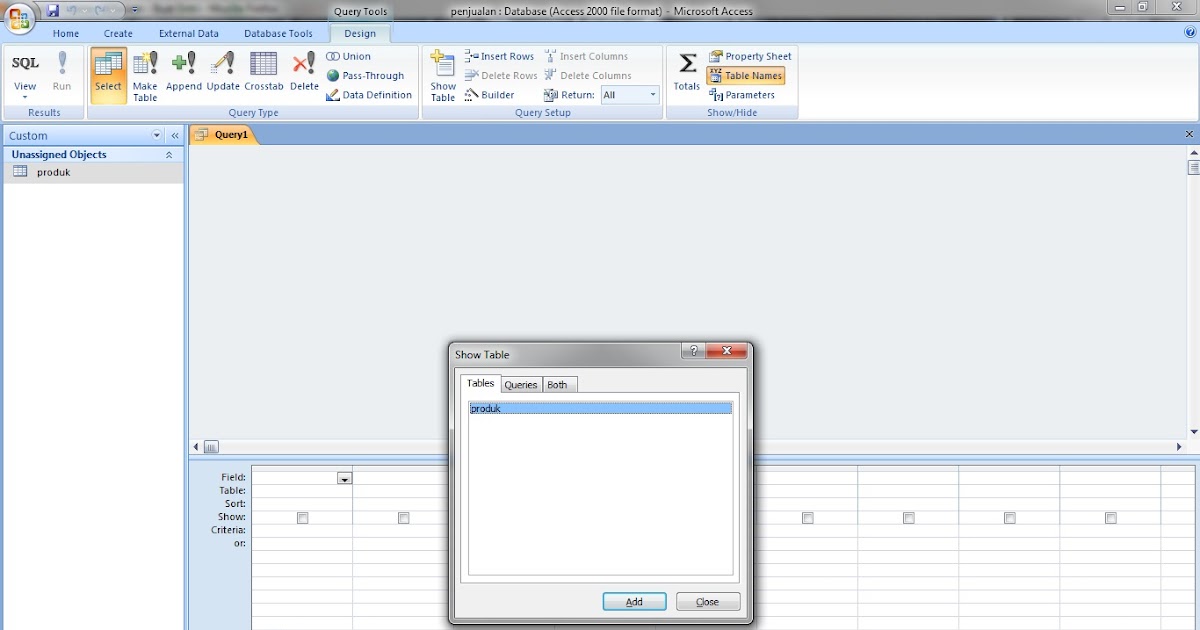Click Insert Columns in Query Setup
The width and height of the screenshot is (1200, 630).
pyautogui.click(x=586, y=56)
